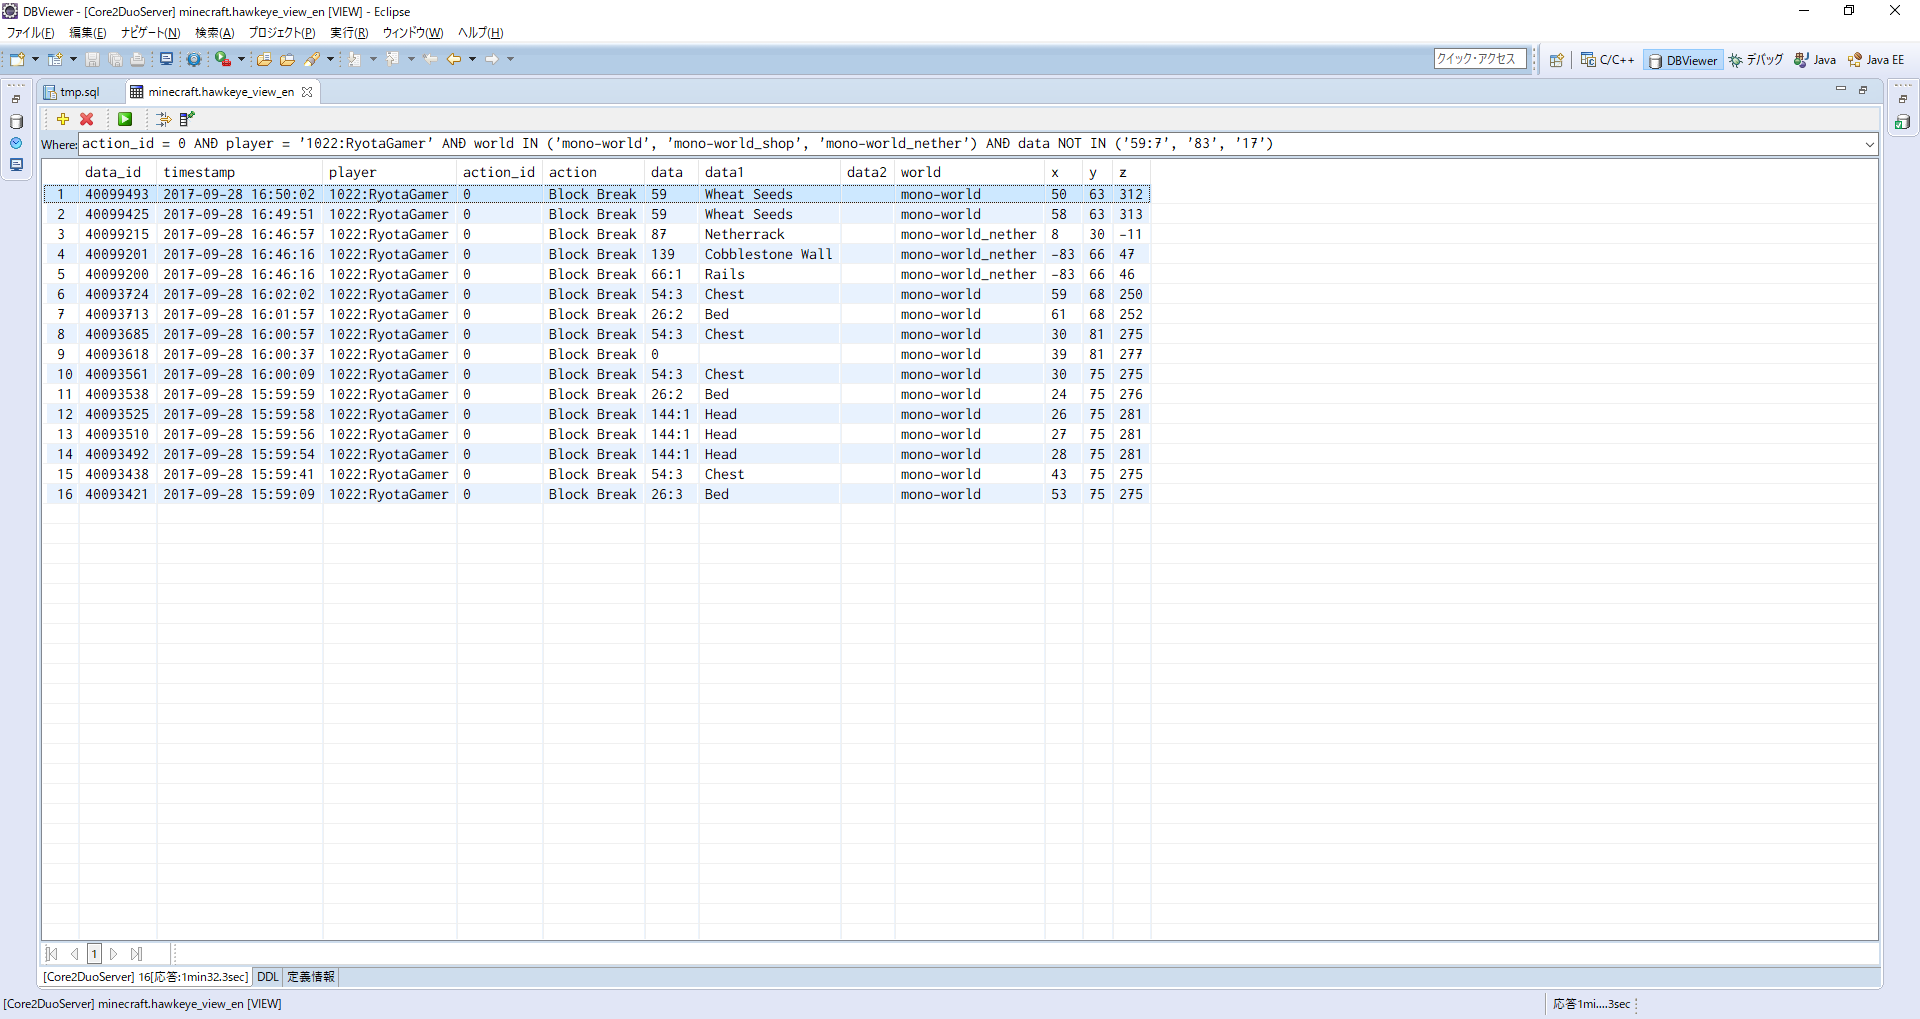Click the Open Type folder icon

[x=264, y=60]
